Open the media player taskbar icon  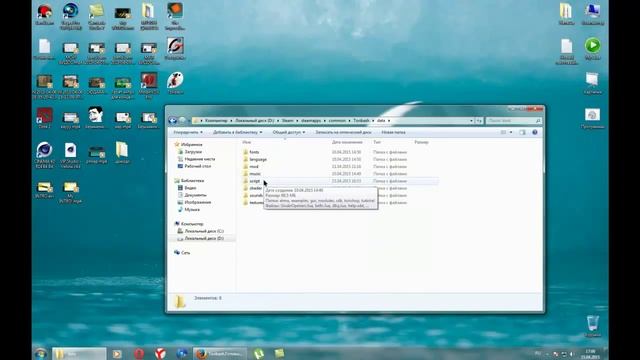coord(117,353)
